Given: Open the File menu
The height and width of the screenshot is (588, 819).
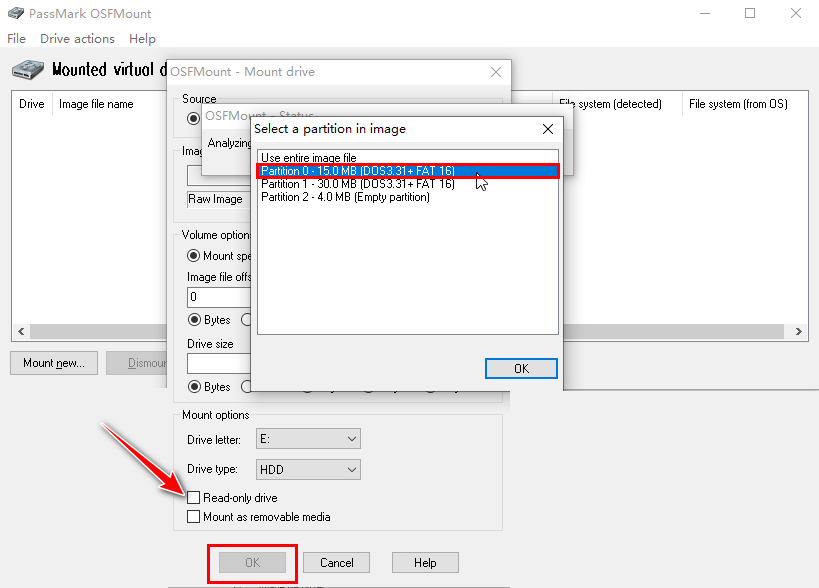Looking at the screenshot, I should pyautogui.click(x=16, y=38).
